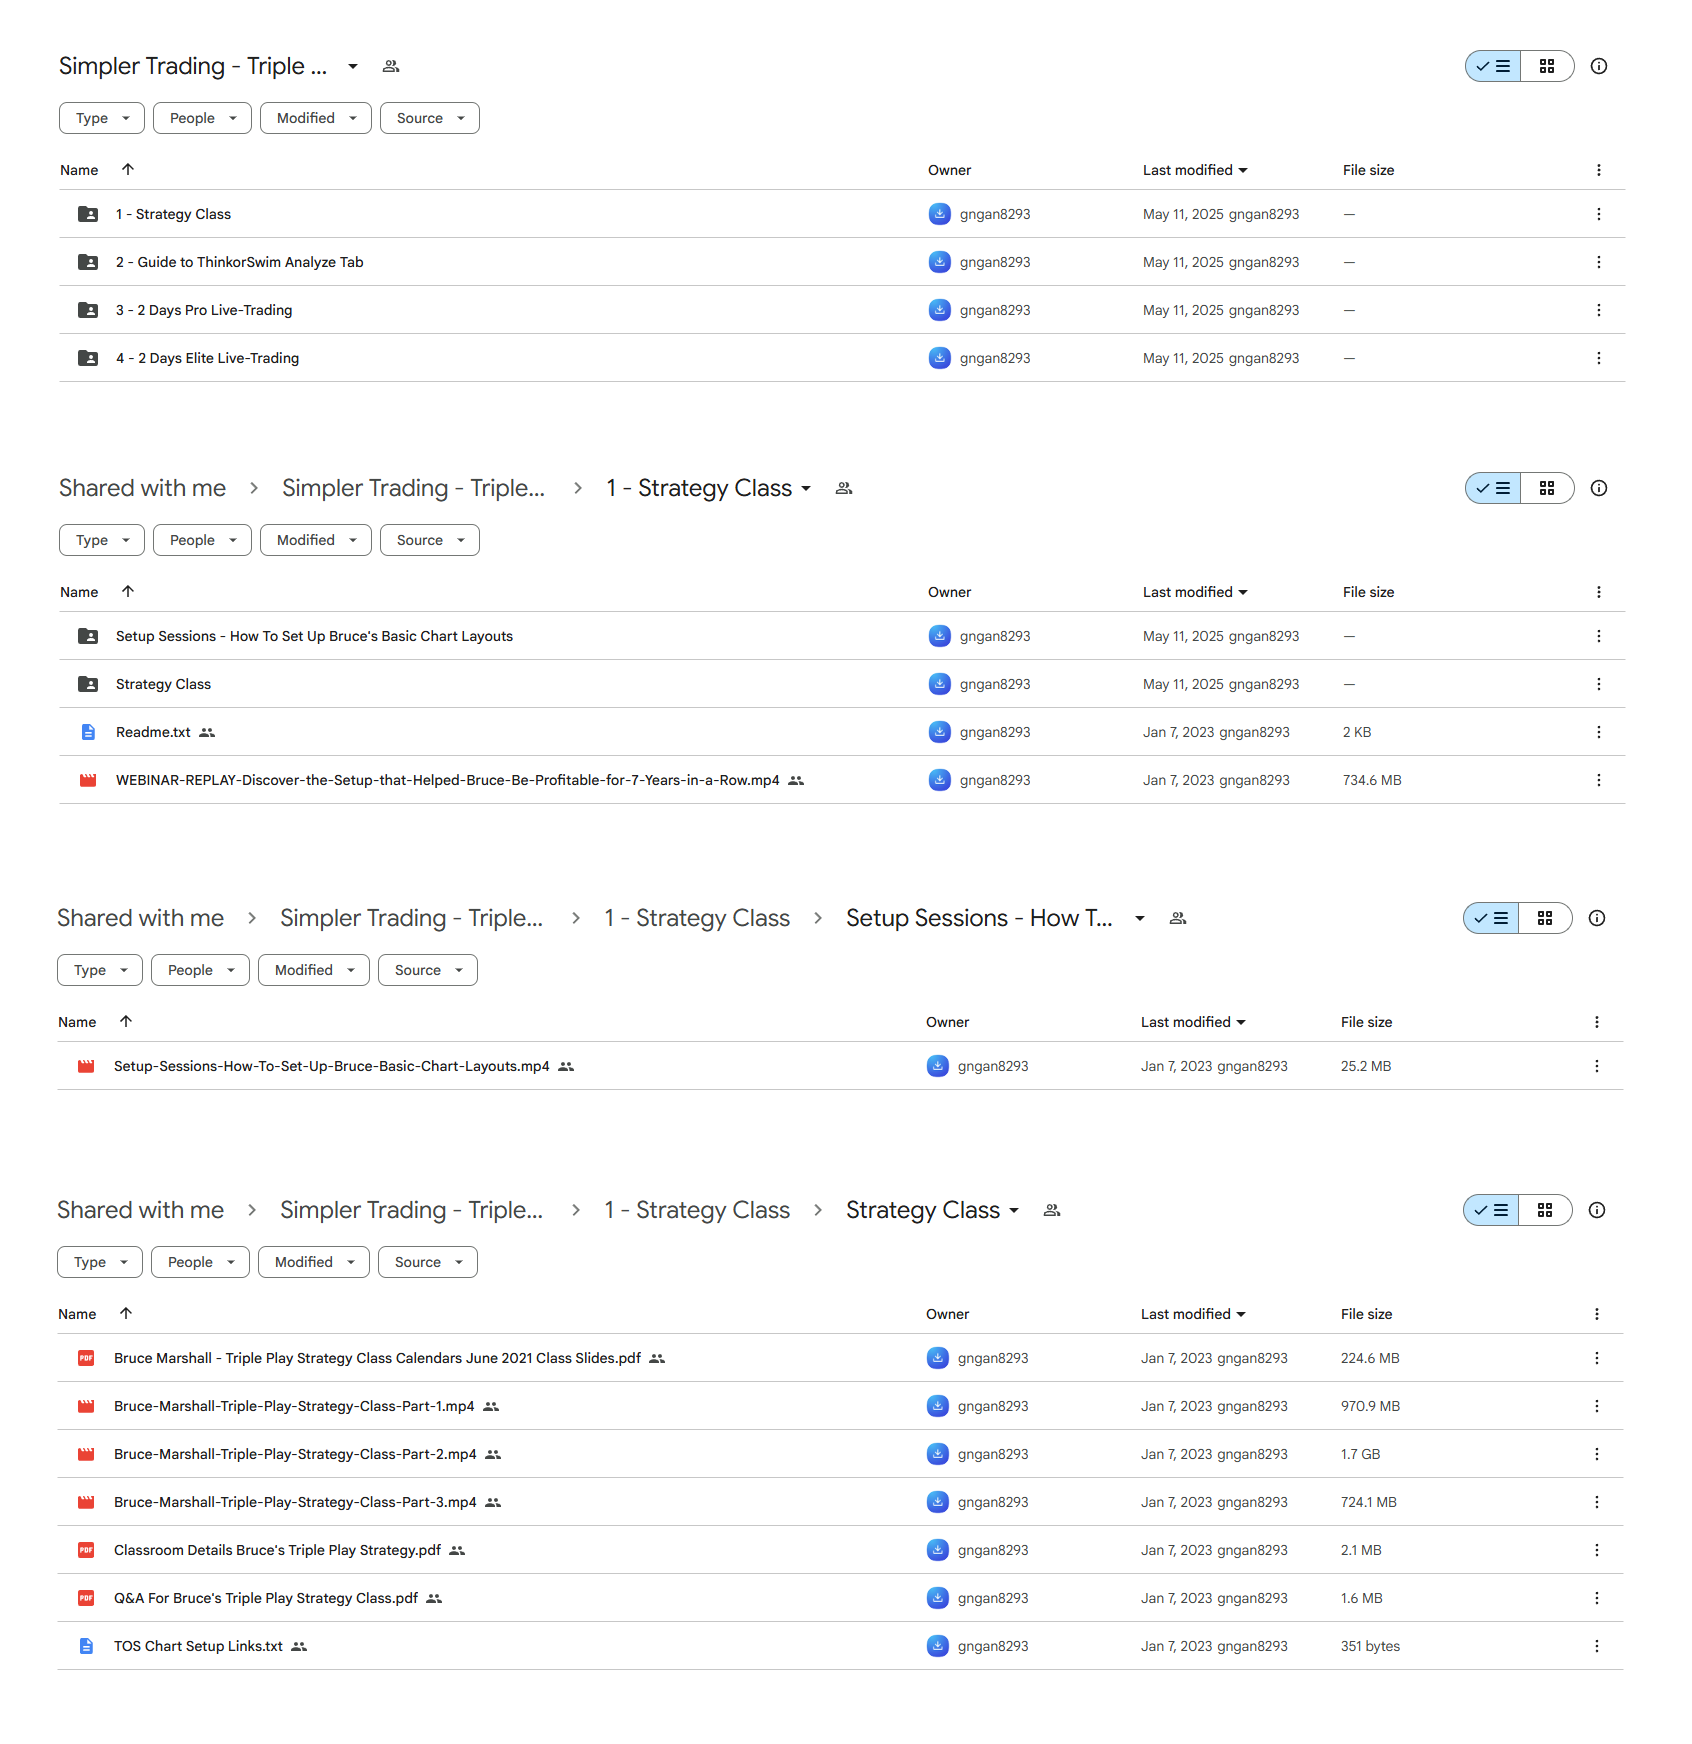Click the video icon of Setup-Sessions-How-To-Set-Up-Bruce-Basic-Chart-Layouts.mp4
The height and width of the screenshot is (1744, 1692).
click(86, 1066)
